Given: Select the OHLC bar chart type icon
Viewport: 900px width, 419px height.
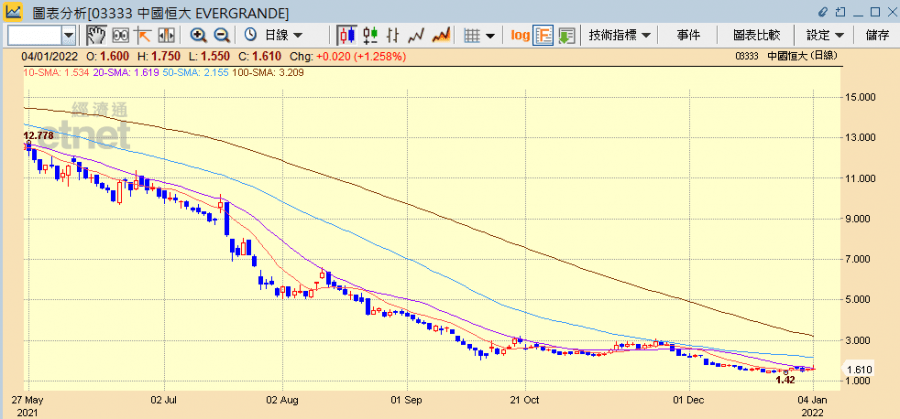Looking at the screenshot, I should (x=372, y=35).
